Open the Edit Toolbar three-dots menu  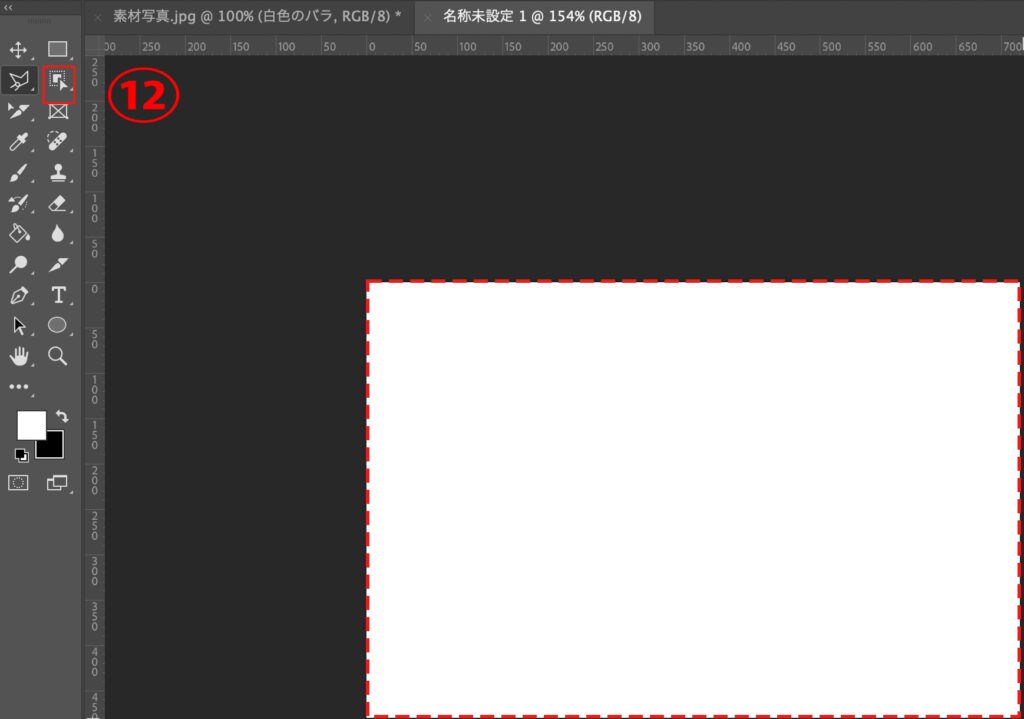(18, 387)
